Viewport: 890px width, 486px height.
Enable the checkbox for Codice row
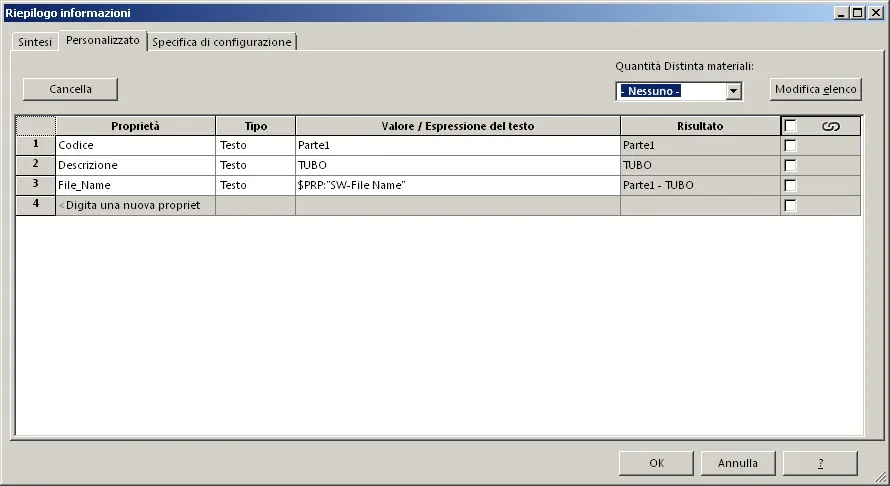click(x=791, y=146)
